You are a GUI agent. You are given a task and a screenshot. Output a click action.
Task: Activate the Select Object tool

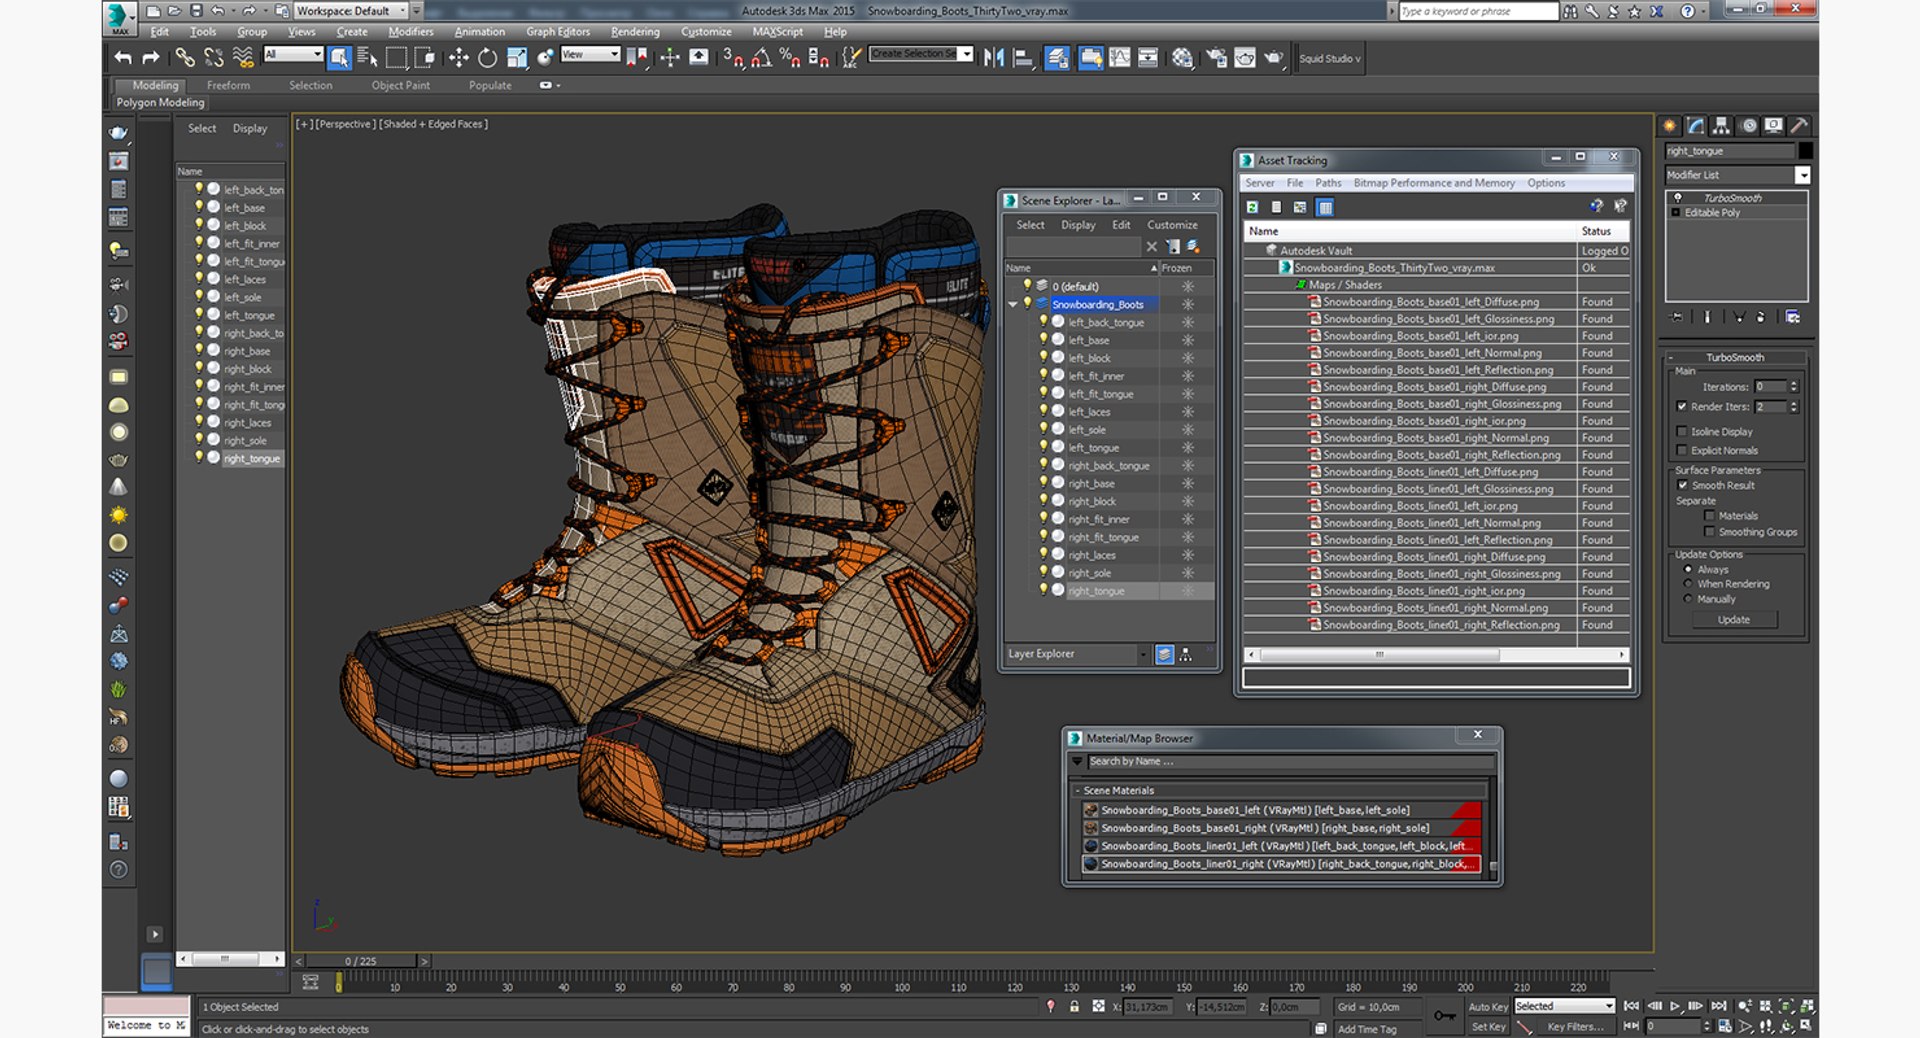pyautogui.click(x=339, y=58)
